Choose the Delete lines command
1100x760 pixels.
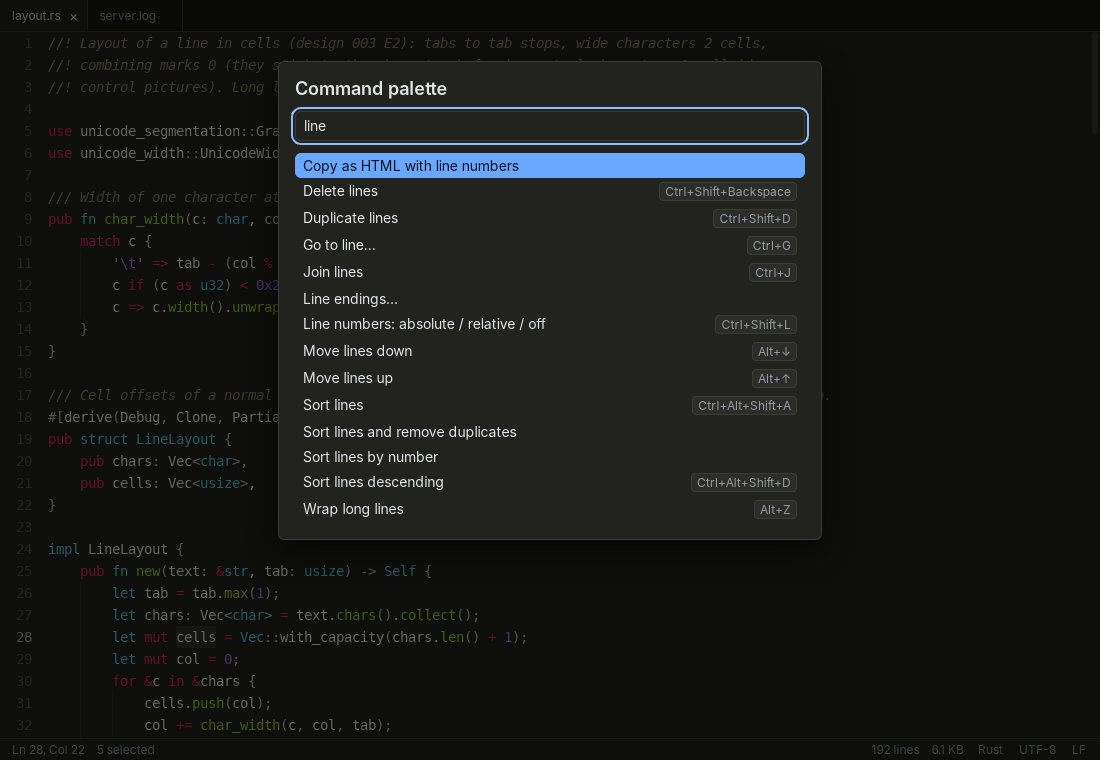550,191
